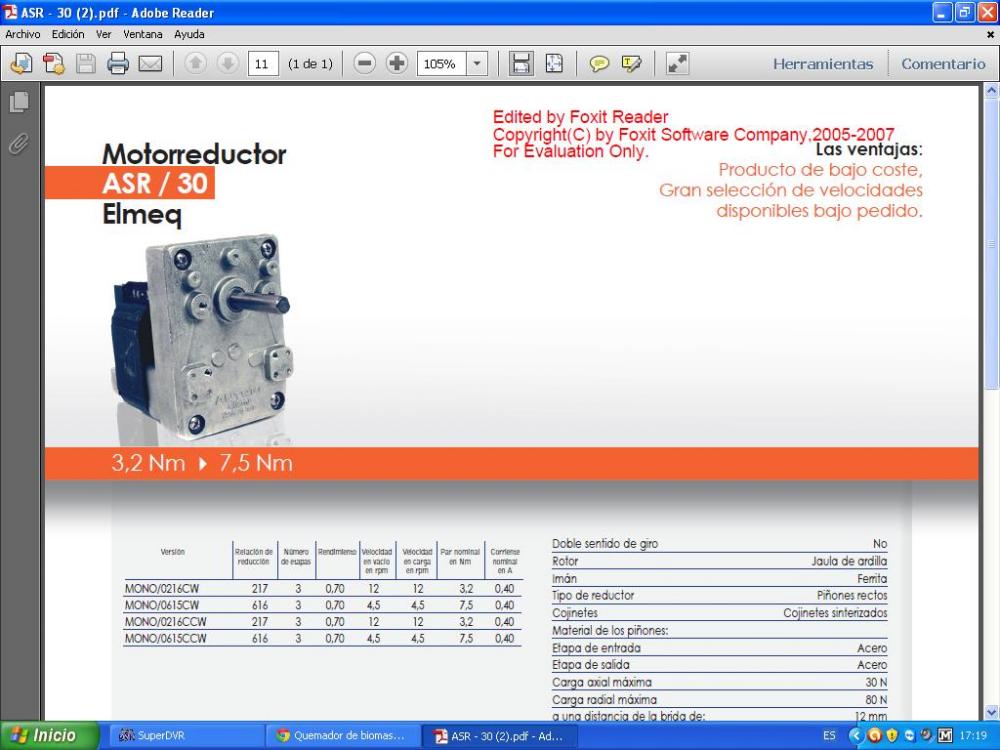This screenshot has width=1000, height=750.
Task: Zoom in with the plus button
Action: [397, 63]
